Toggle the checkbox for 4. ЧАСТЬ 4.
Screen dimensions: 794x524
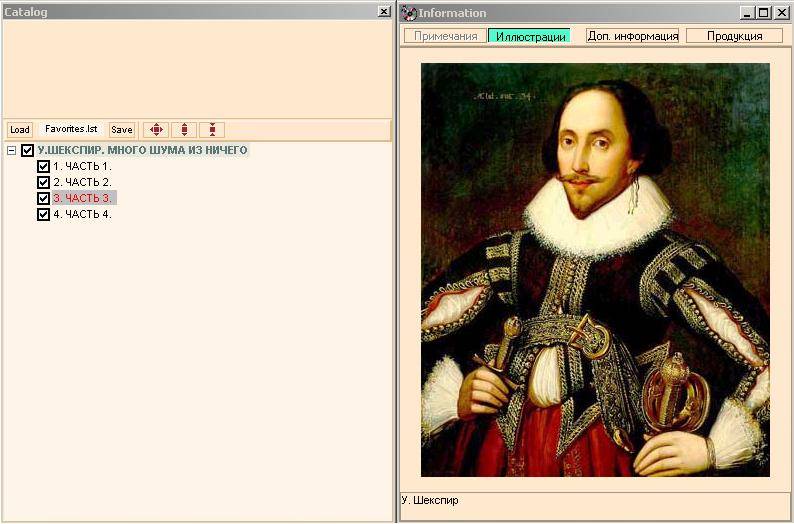(x=44, y=214)
